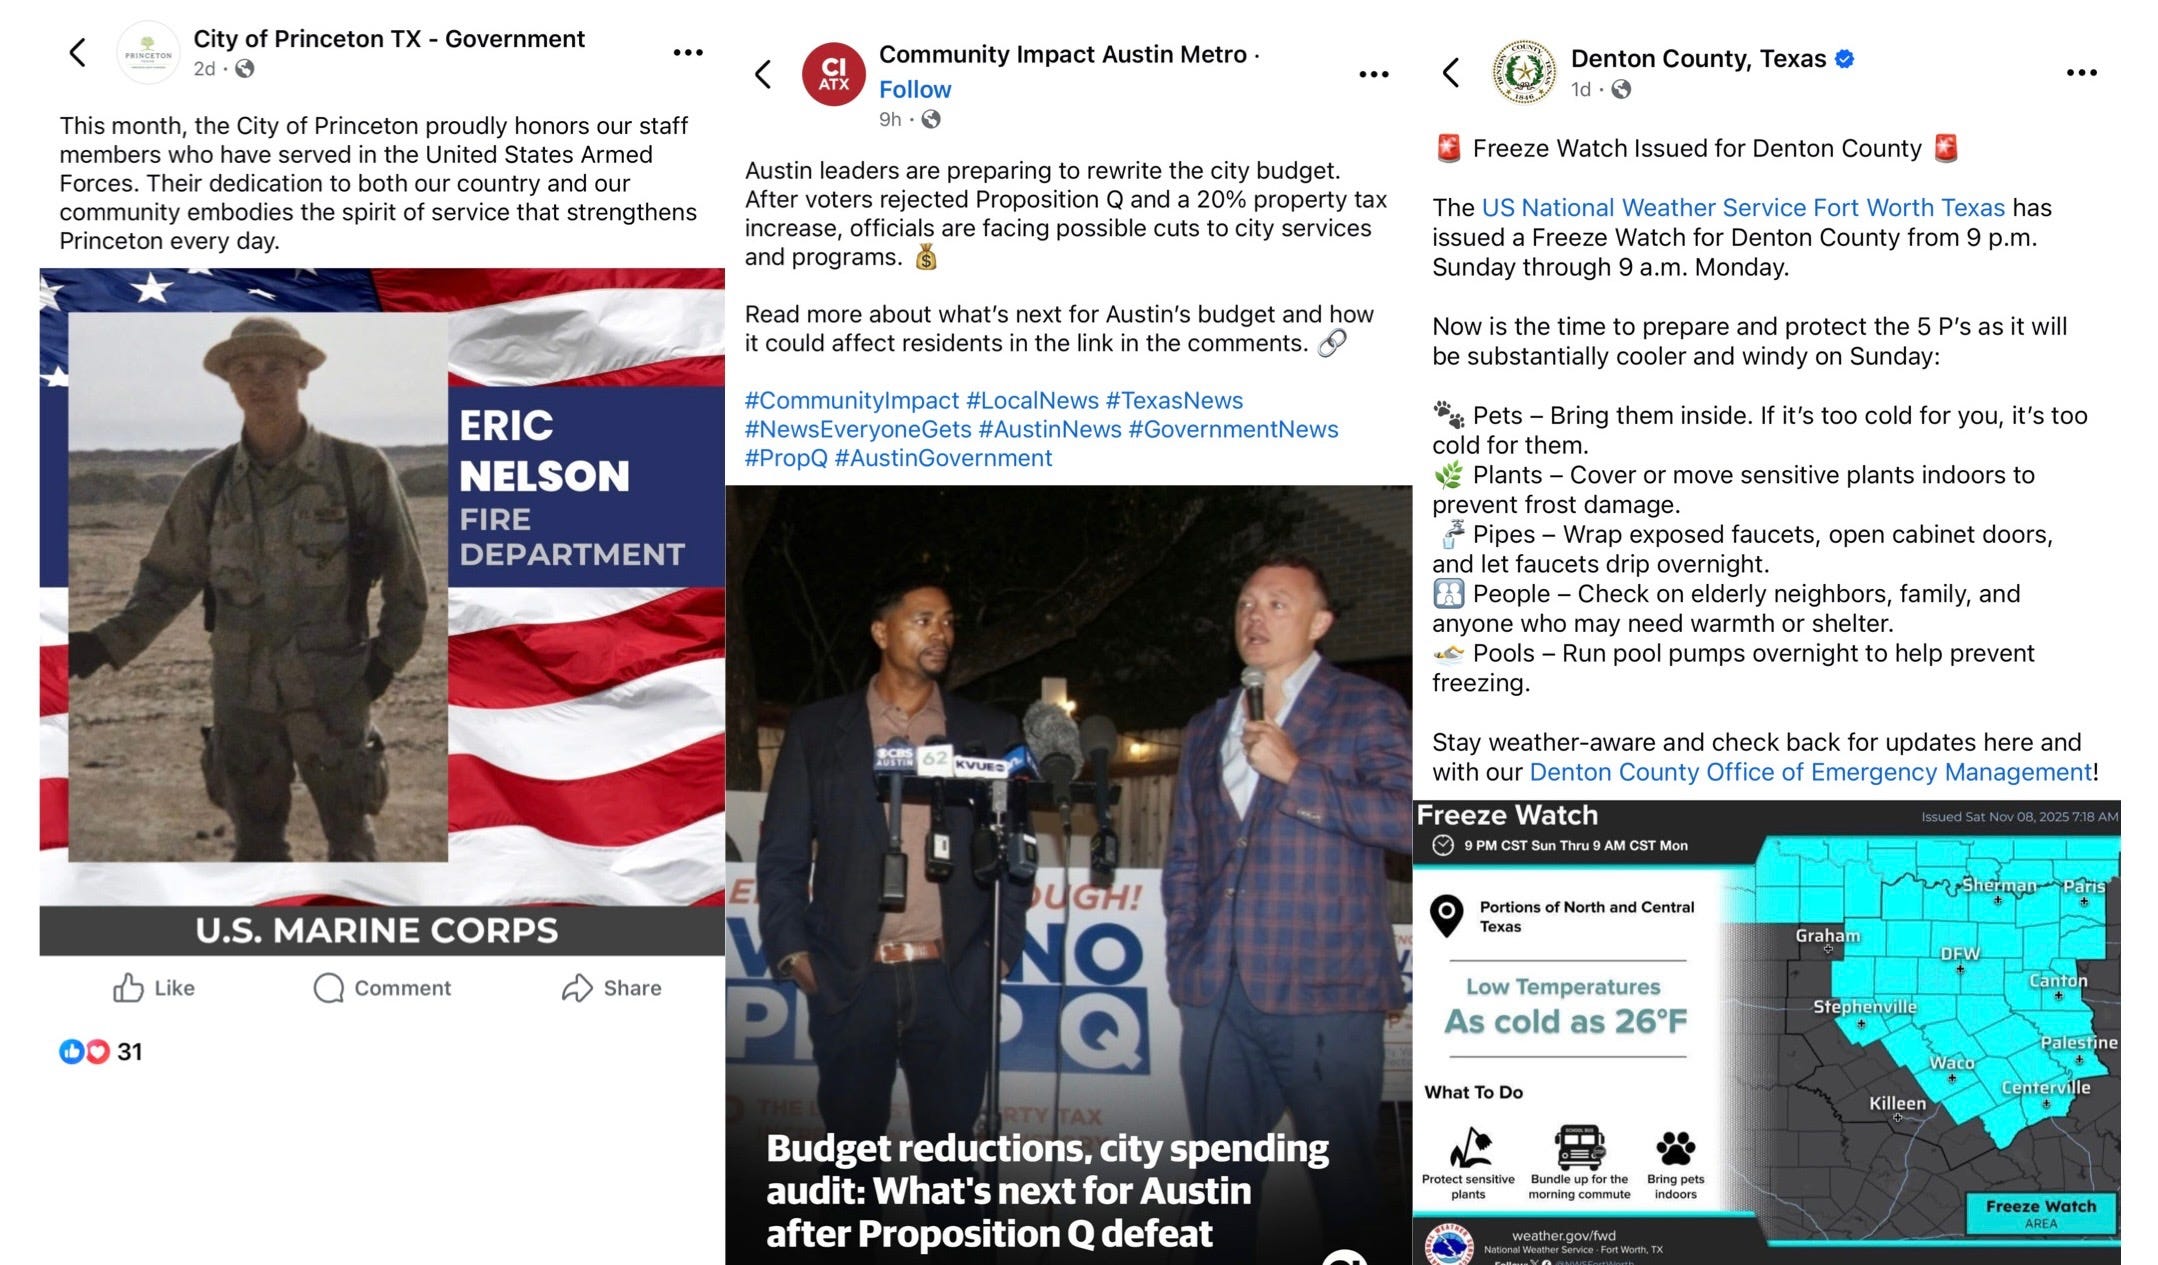The height and width of the screenshot is (1265, 2158).
Task: Open more options for Princeton post
Action: point(688,53)
